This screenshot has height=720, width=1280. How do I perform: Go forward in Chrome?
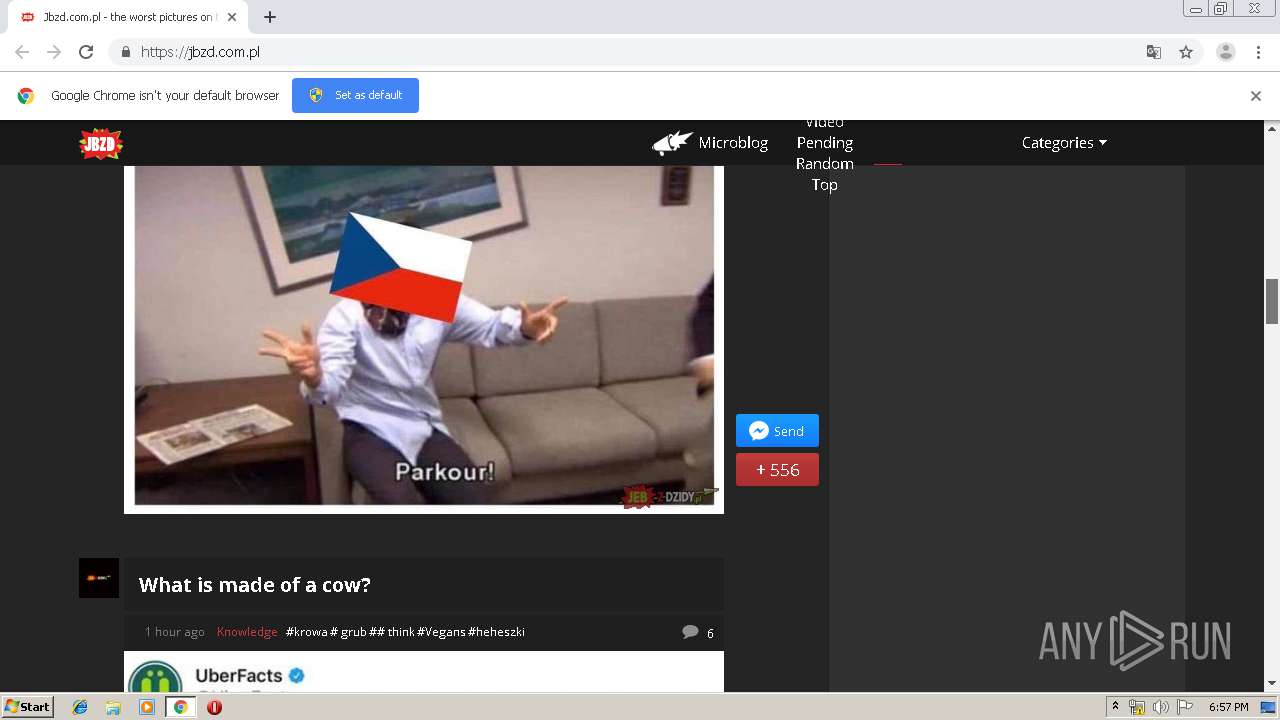(x=54, y=52)
